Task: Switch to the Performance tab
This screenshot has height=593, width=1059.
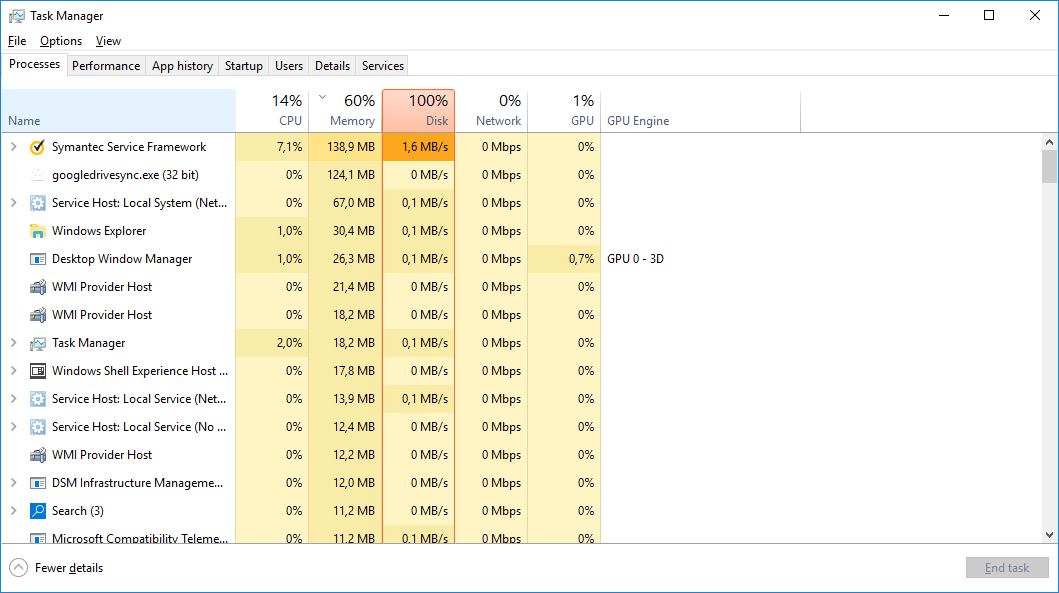Action: click(106, 66)
